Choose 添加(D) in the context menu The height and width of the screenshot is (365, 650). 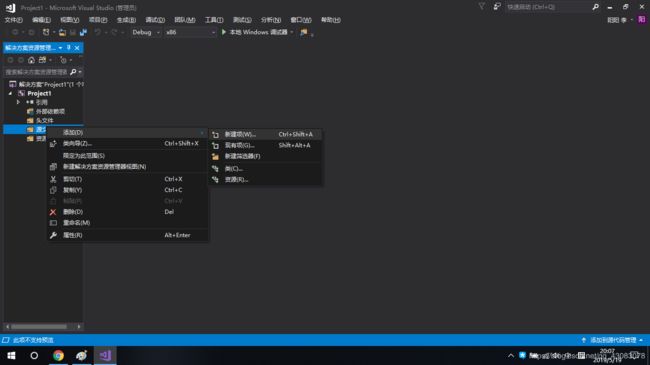[128, 132]
